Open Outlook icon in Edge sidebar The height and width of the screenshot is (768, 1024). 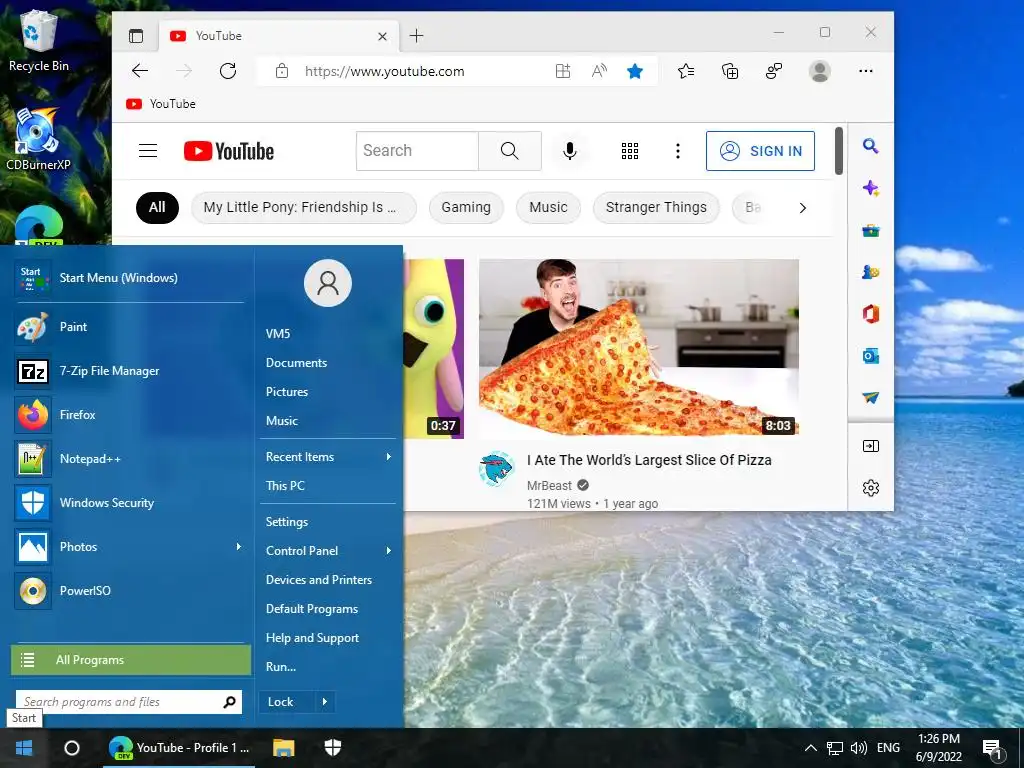click(x=871, y=356)
